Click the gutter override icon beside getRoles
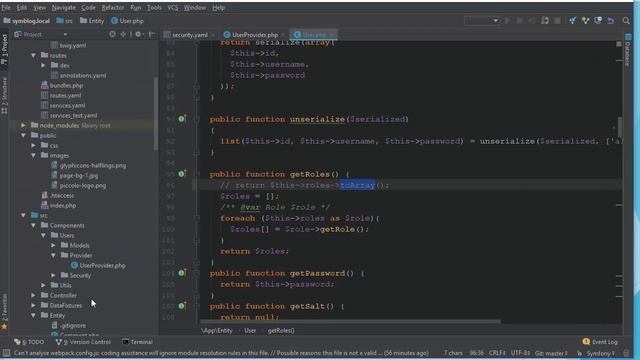This screenshot has height=360, width=640. (x=182, y=174)
